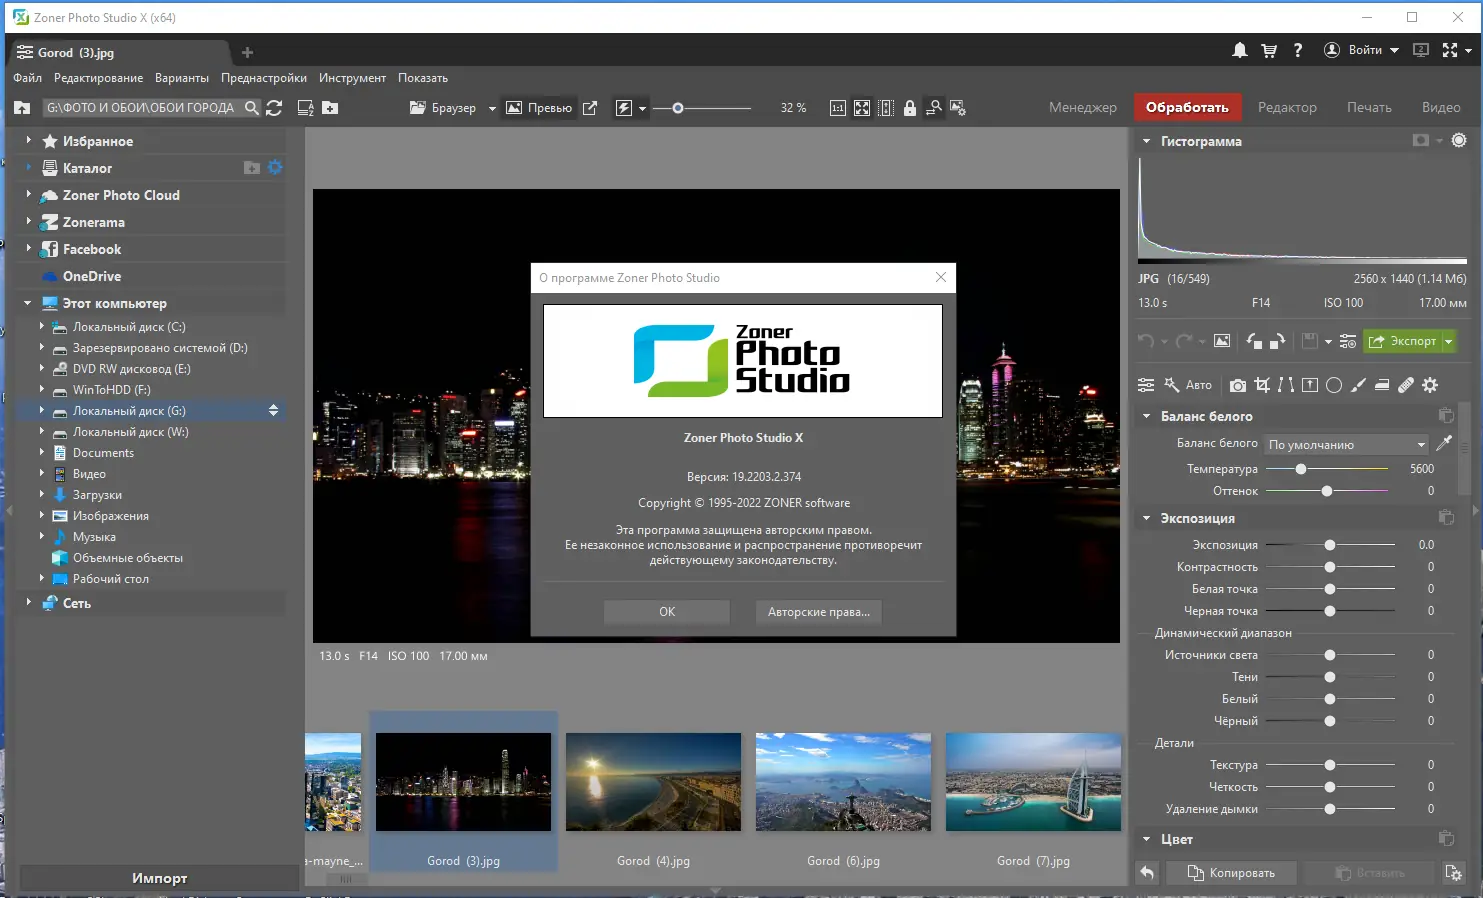Select the Gorod (4).jpg thumbnail
Viewport: 1483px width, 898px height.
click(653, 782)
